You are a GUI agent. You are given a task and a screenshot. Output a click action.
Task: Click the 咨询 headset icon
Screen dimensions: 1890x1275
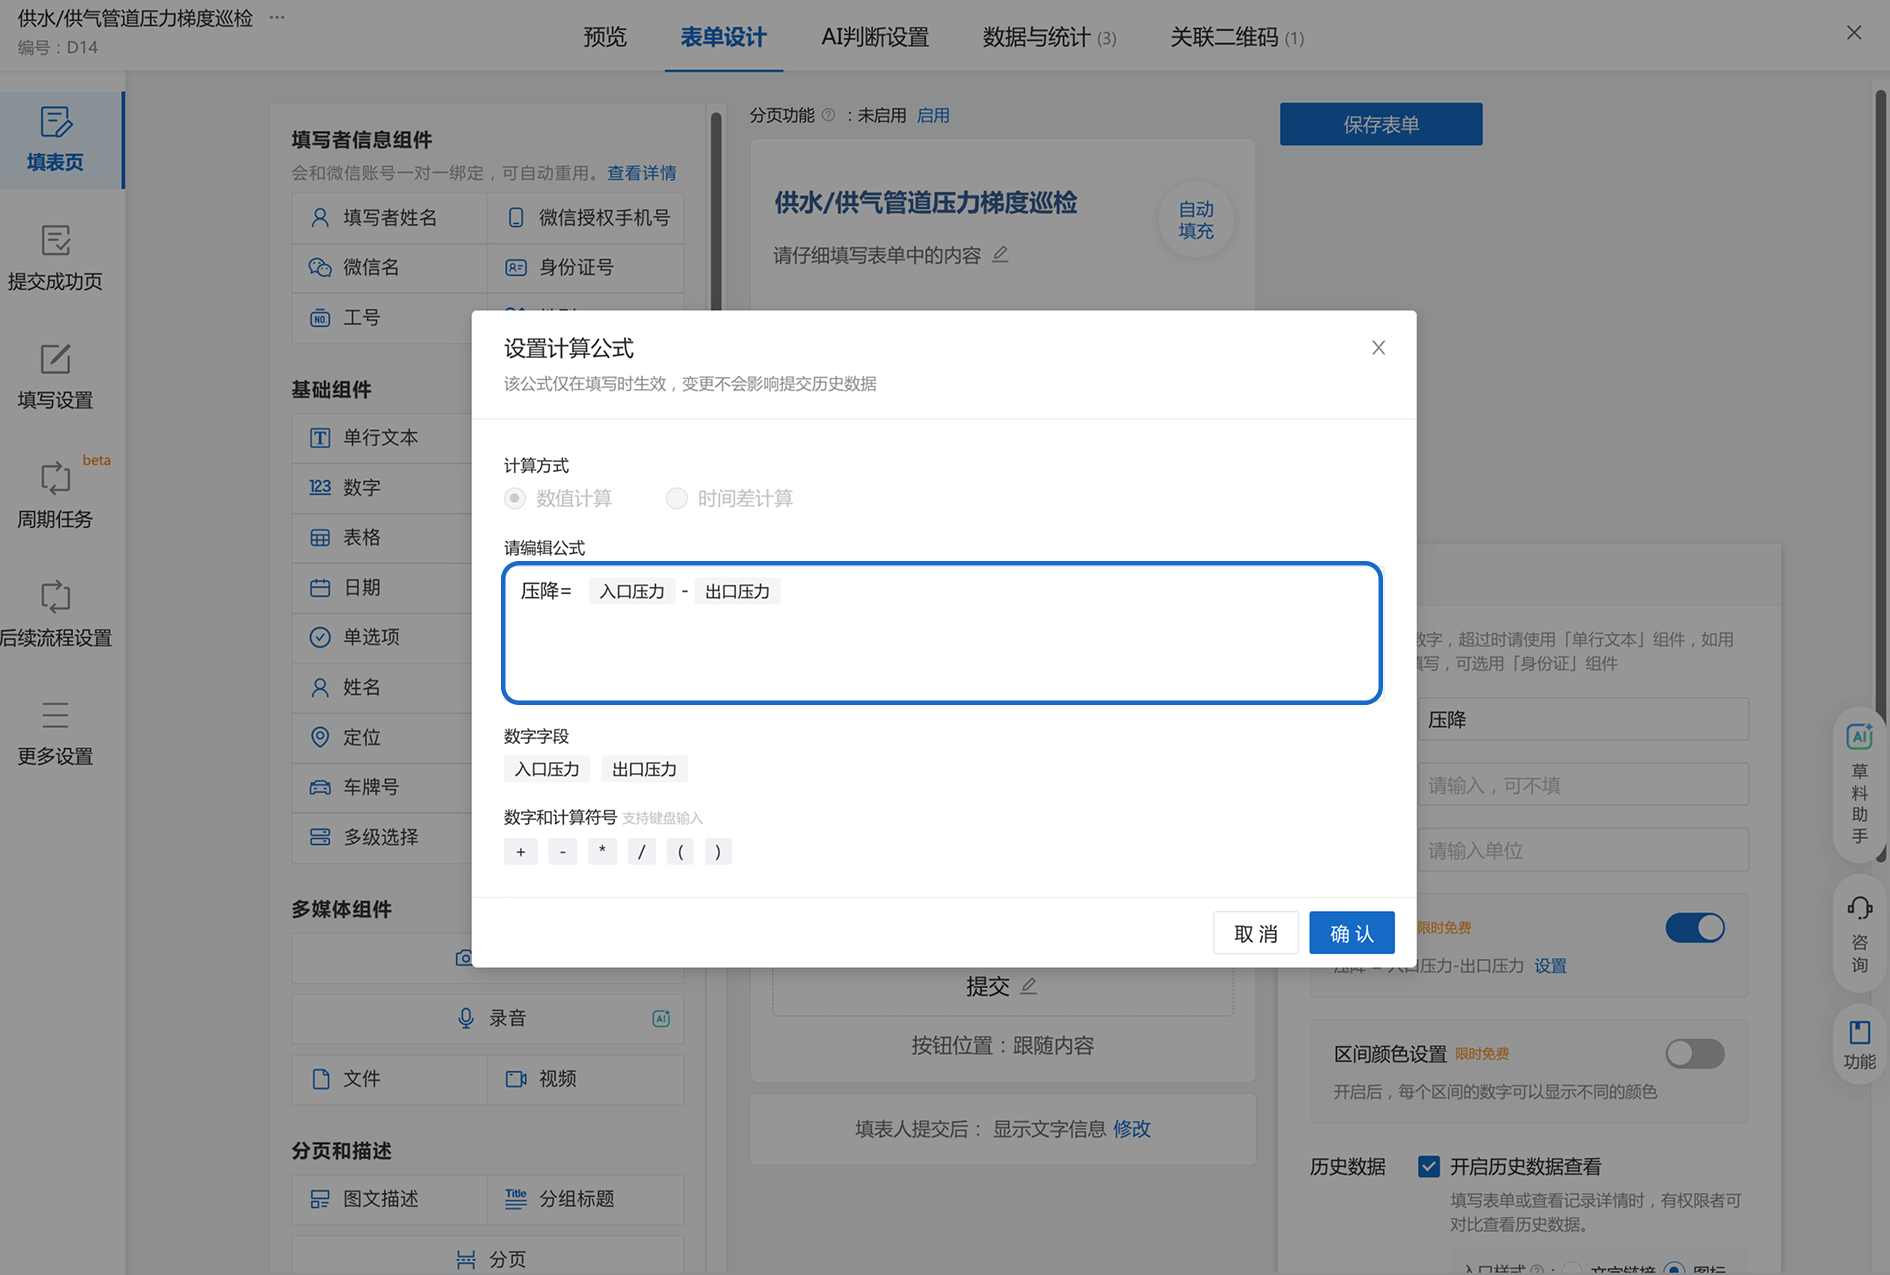[x=1859, y=933]
